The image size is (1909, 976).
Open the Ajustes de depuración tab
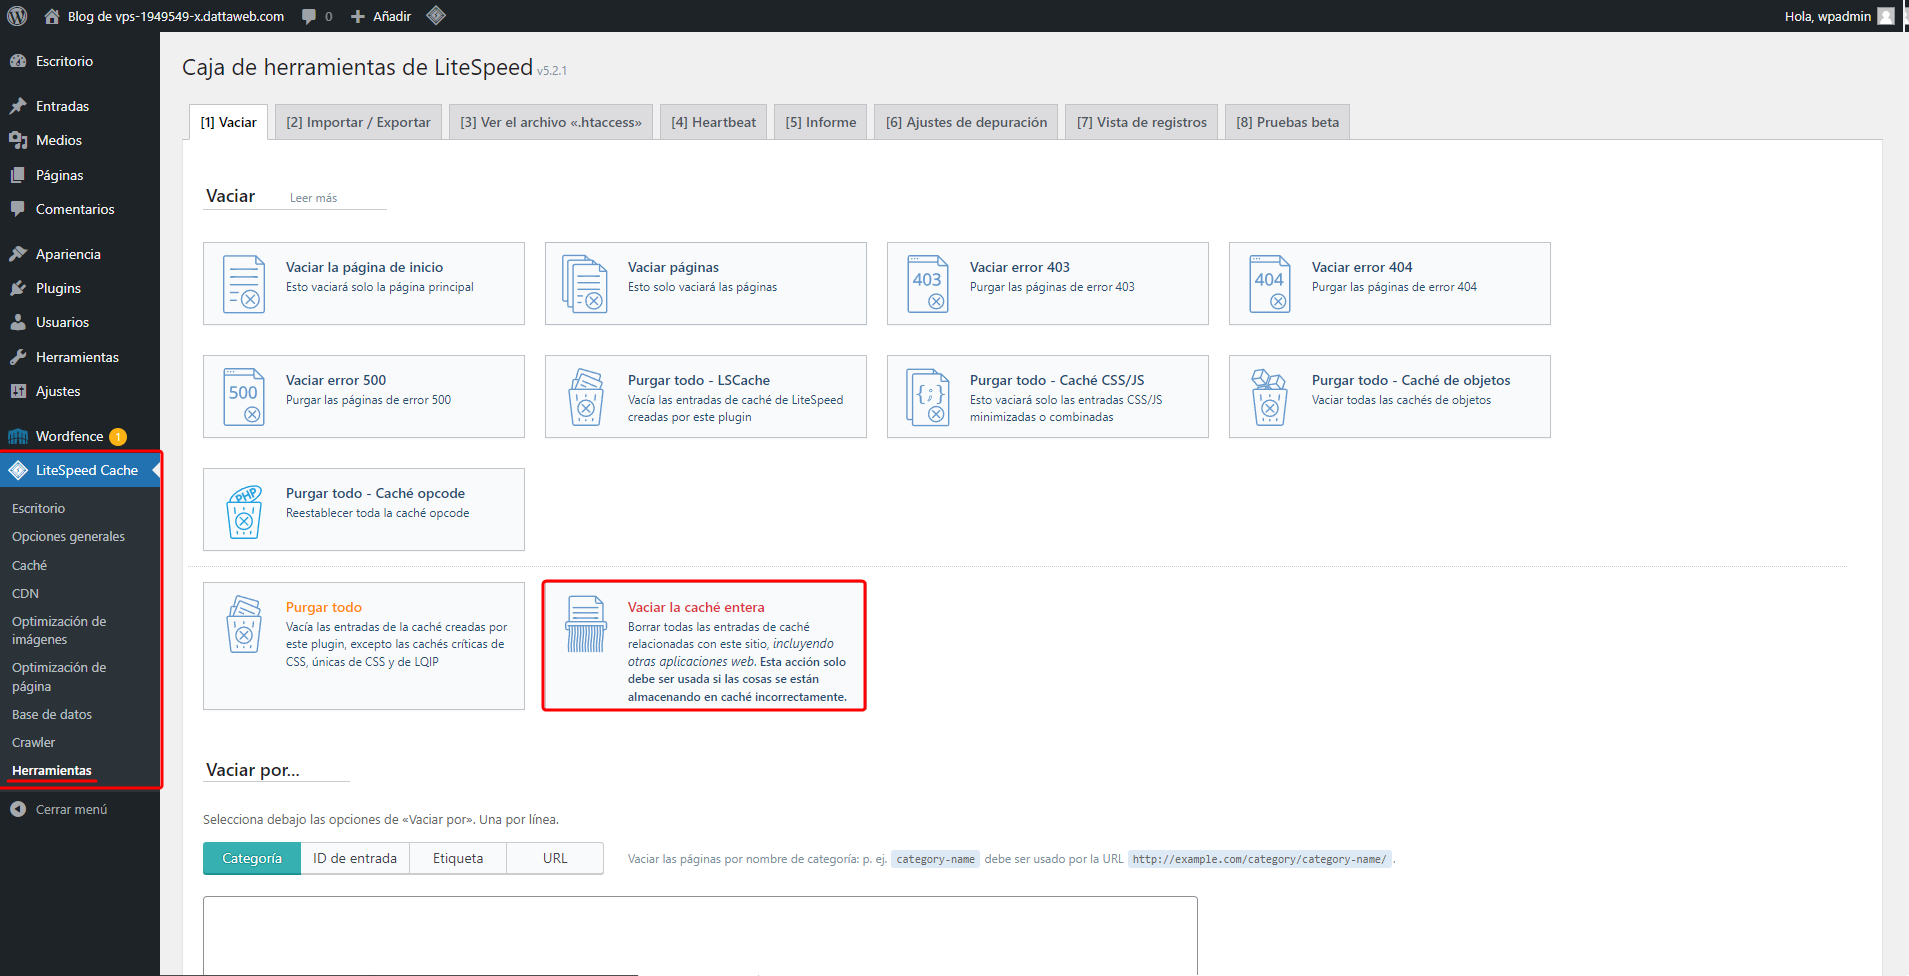[x=966, y=122]
